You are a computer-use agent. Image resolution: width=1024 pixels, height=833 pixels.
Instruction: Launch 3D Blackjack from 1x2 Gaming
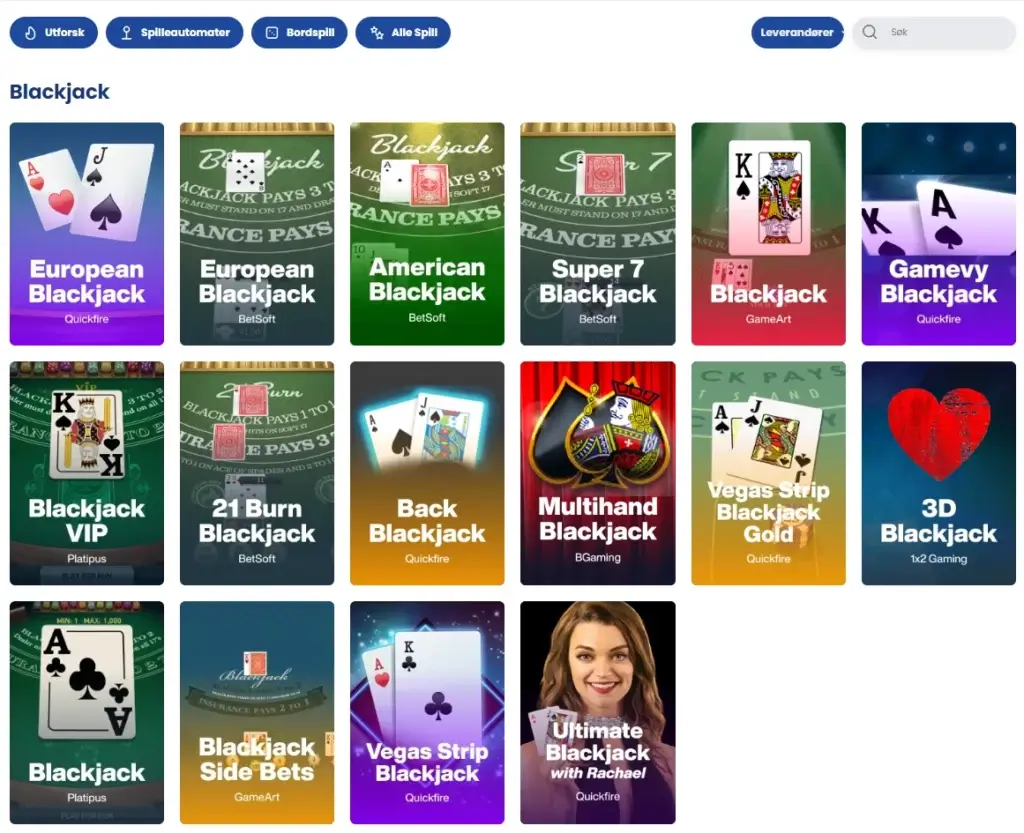pyautogui.click(x=938, y=473)
